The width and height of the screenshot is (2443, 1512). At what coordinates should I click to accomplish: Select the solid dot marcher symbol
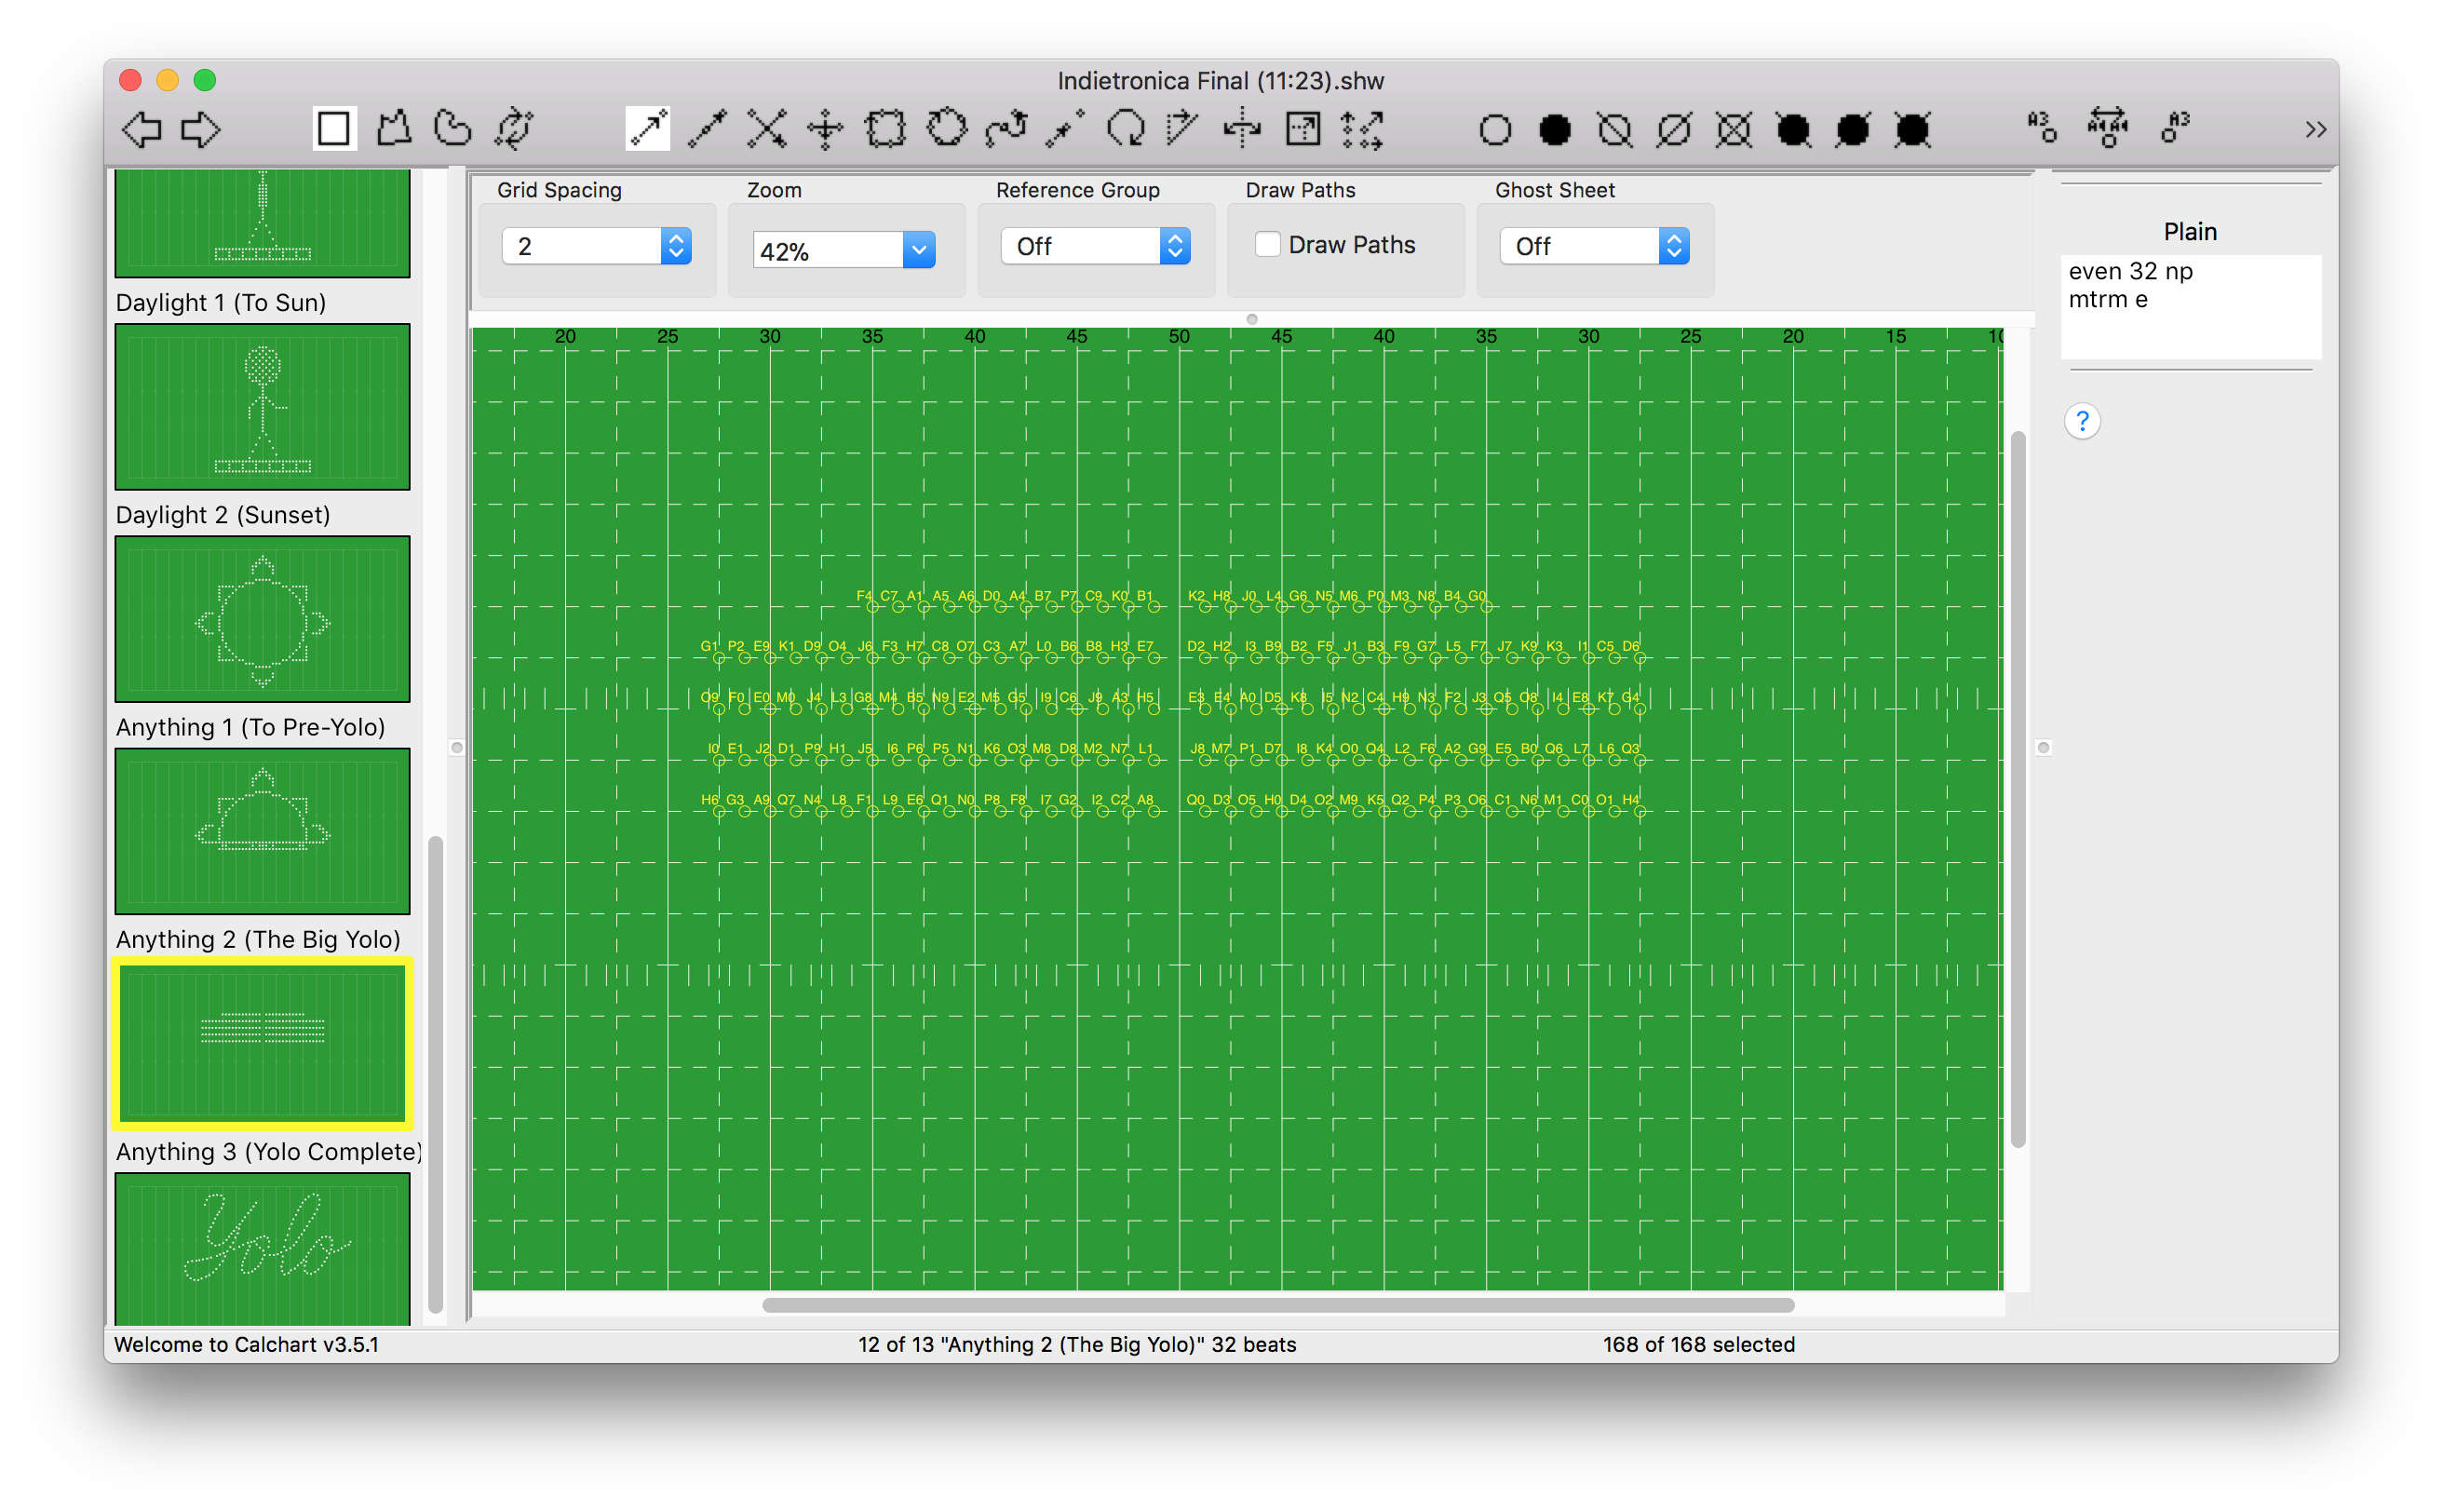click(1555, 130)
